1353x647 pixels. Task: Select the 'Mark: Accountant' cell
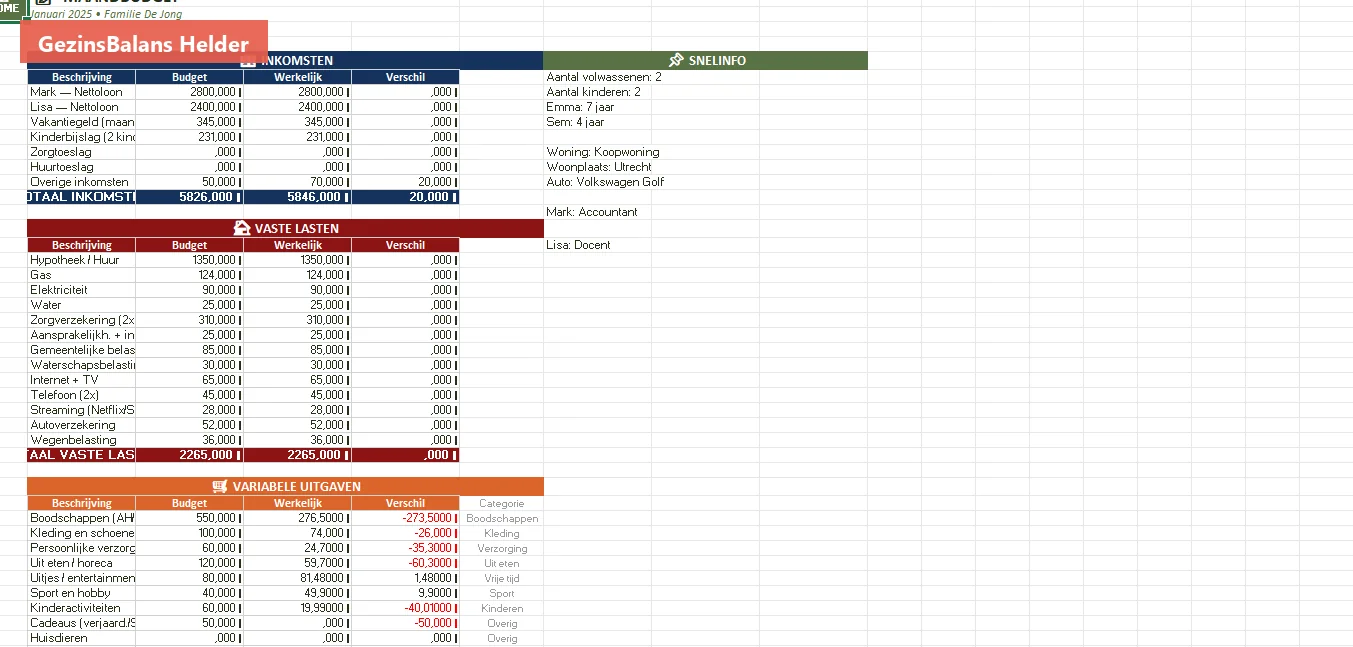(x=592, y=212)
